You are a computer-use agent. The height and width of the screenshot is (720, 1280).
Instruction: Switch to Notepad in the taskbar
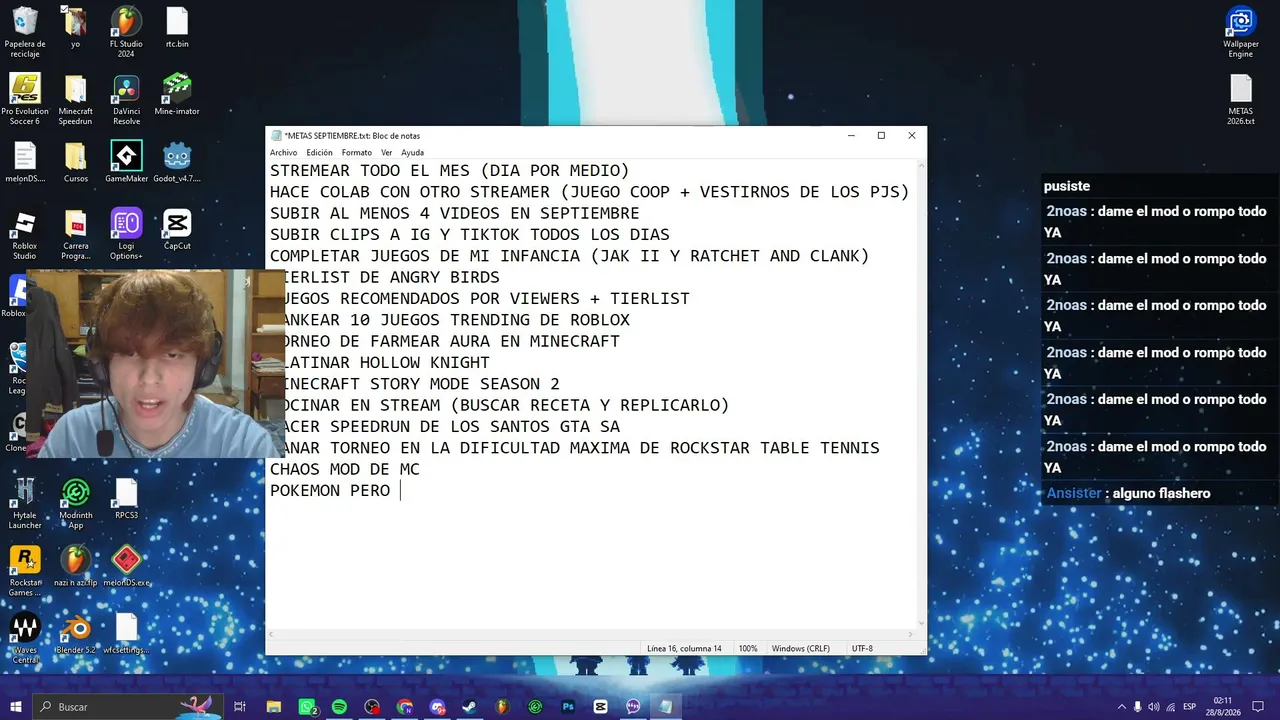tap(665, 706)
